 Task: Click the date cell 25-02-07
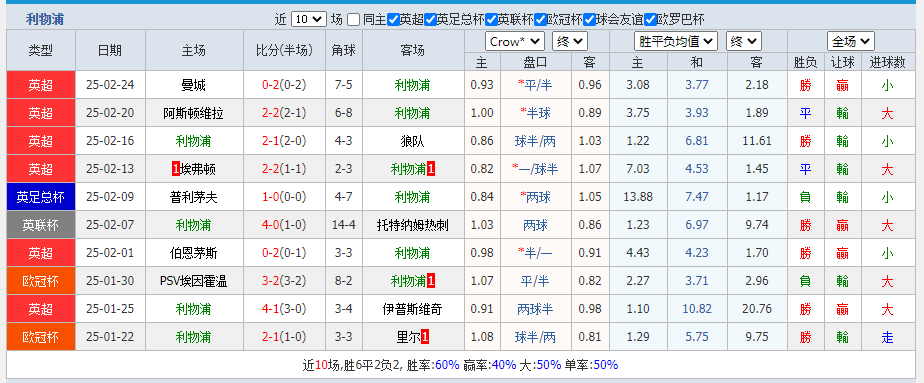(110, 225)
